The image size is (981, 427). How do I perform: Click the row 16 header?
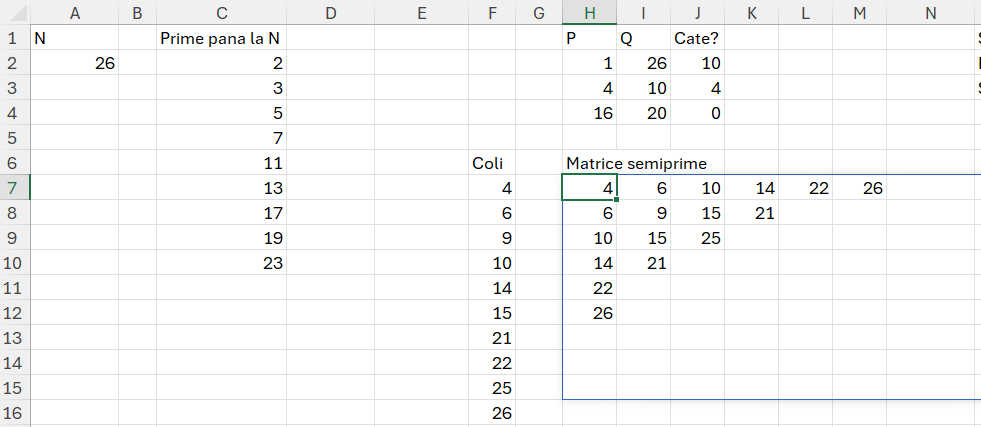pos(14,413)
